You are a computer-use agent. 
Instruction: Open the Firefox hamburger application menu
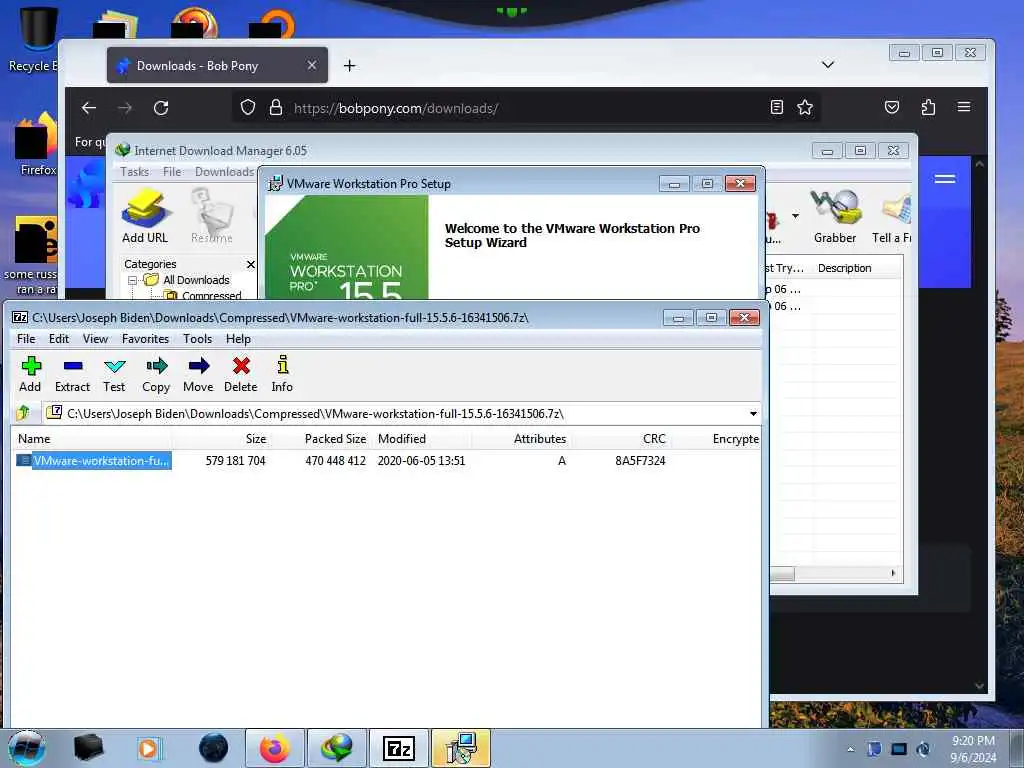[964, 107]
